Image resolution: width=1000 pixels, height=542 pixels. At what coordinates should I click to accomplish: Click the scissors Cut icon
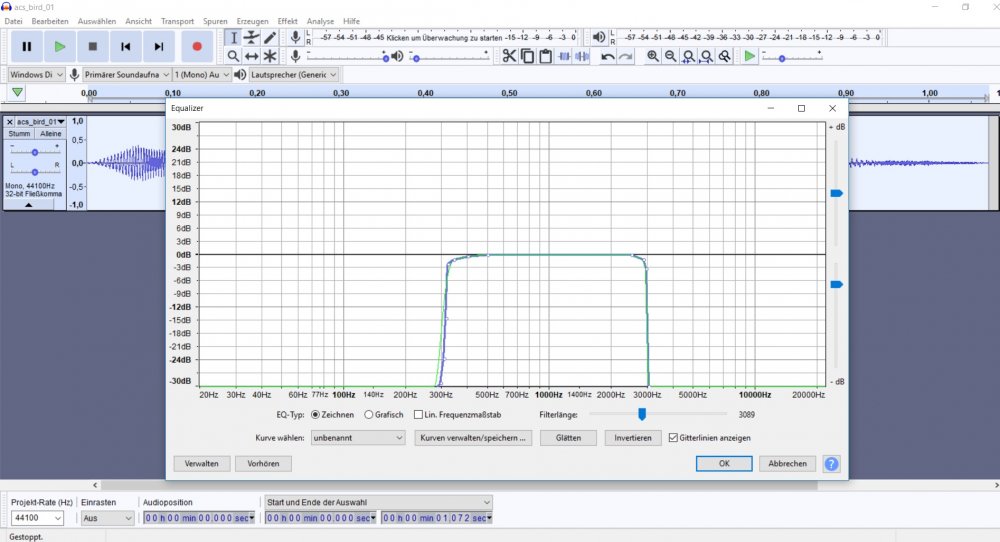pyautogui.click(x=509, y=56)
